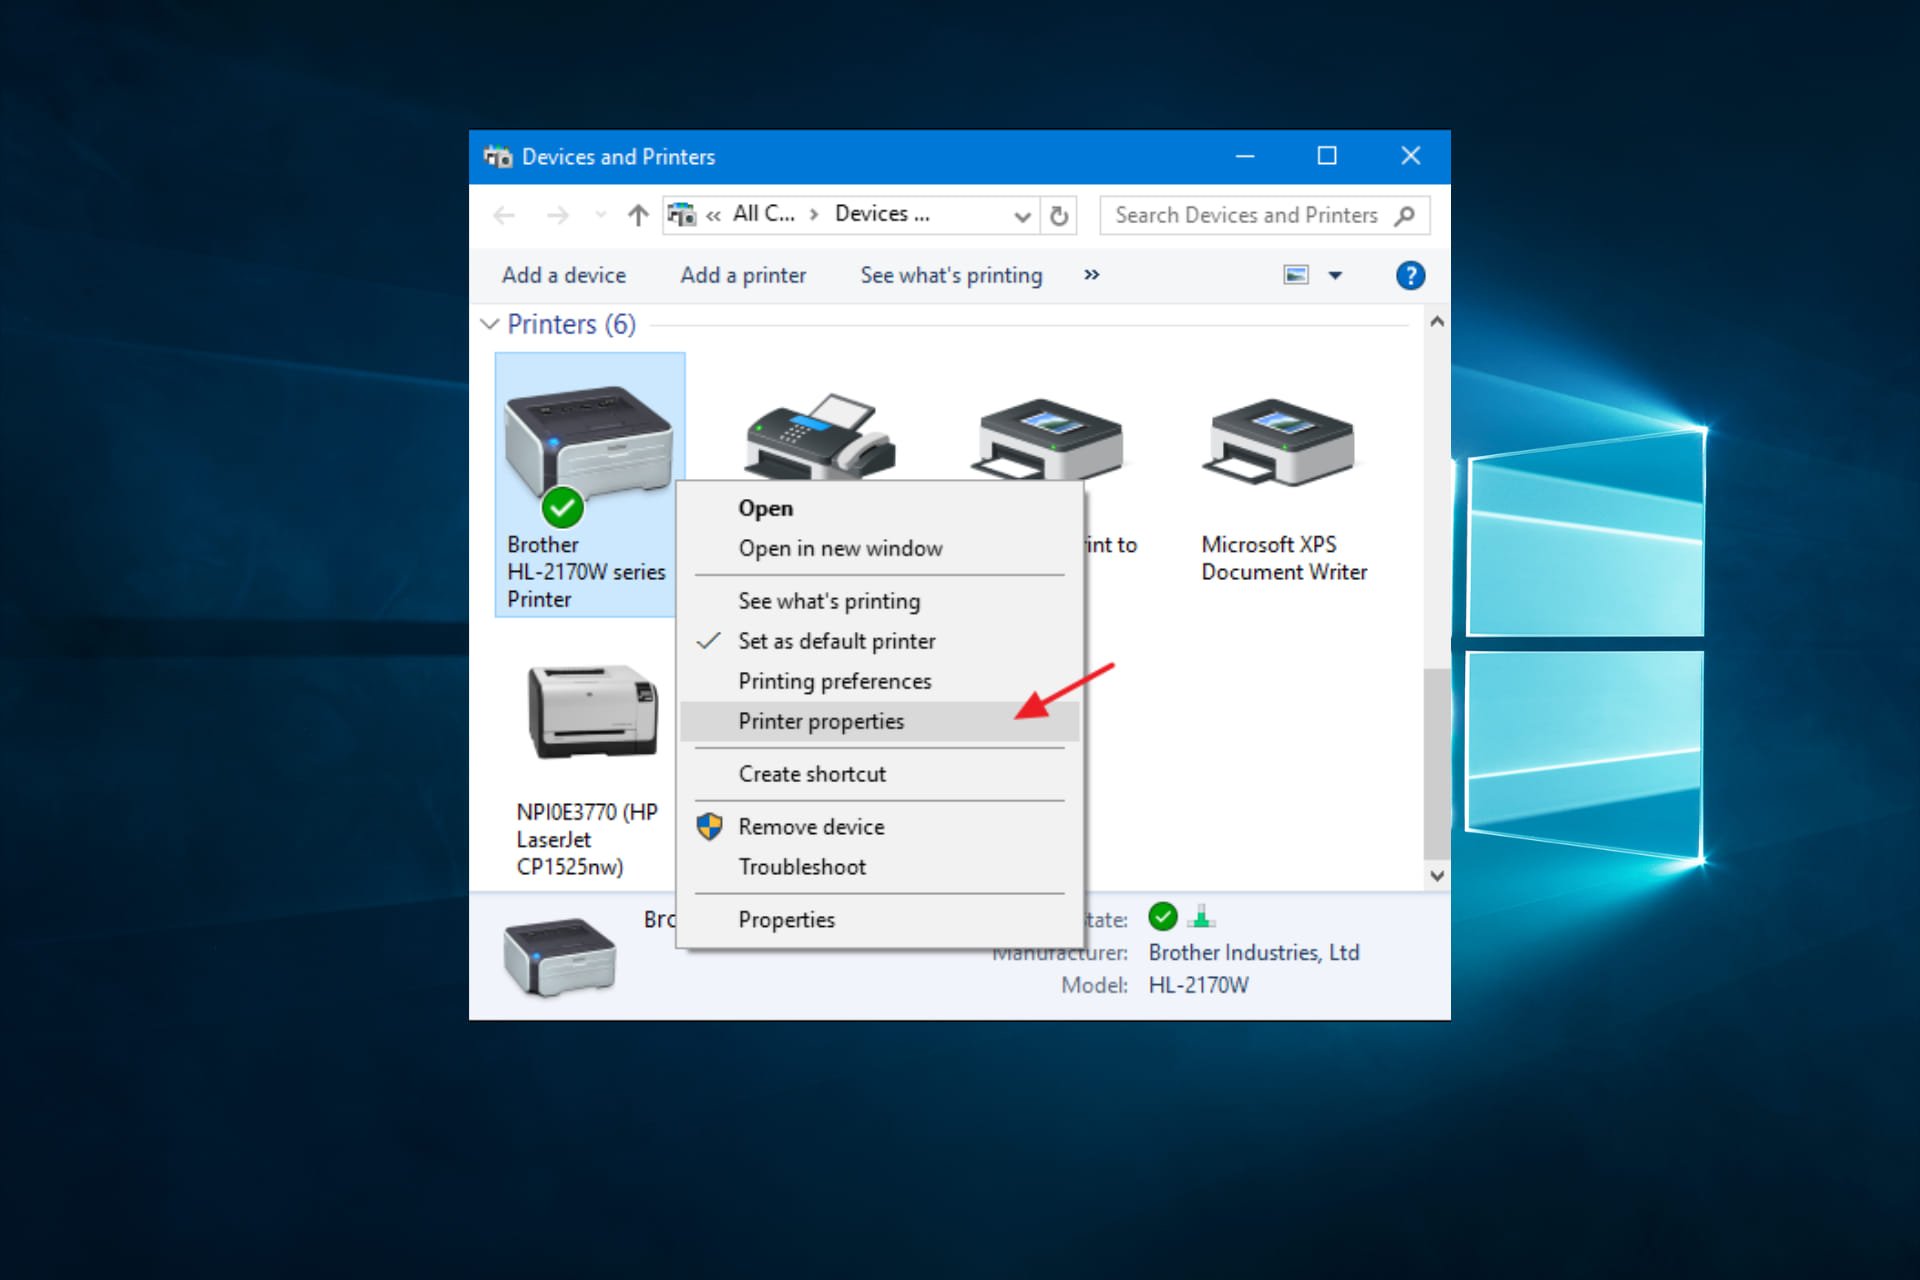Click the Printers (6) group header

[571, 324]
